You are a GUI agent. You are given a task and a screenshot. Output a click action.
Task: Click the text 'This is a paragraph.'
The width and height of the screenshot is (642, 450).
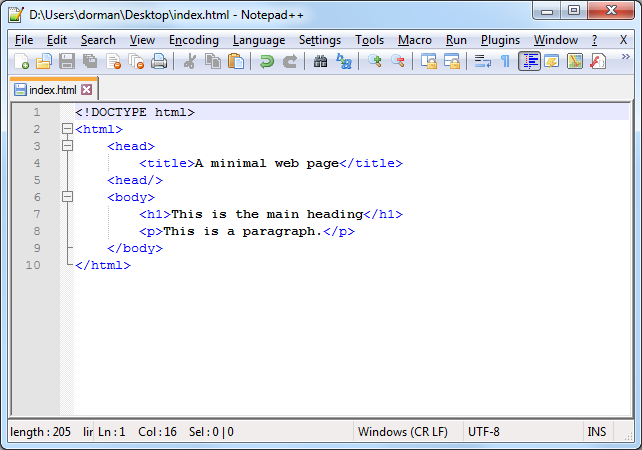[x=242, y=231]
